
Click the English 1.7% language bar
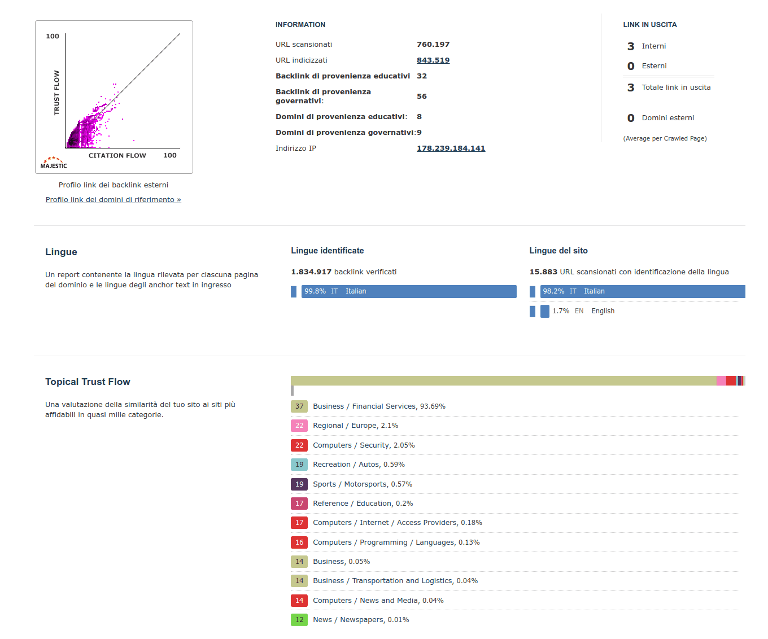[x=544, y=311]
